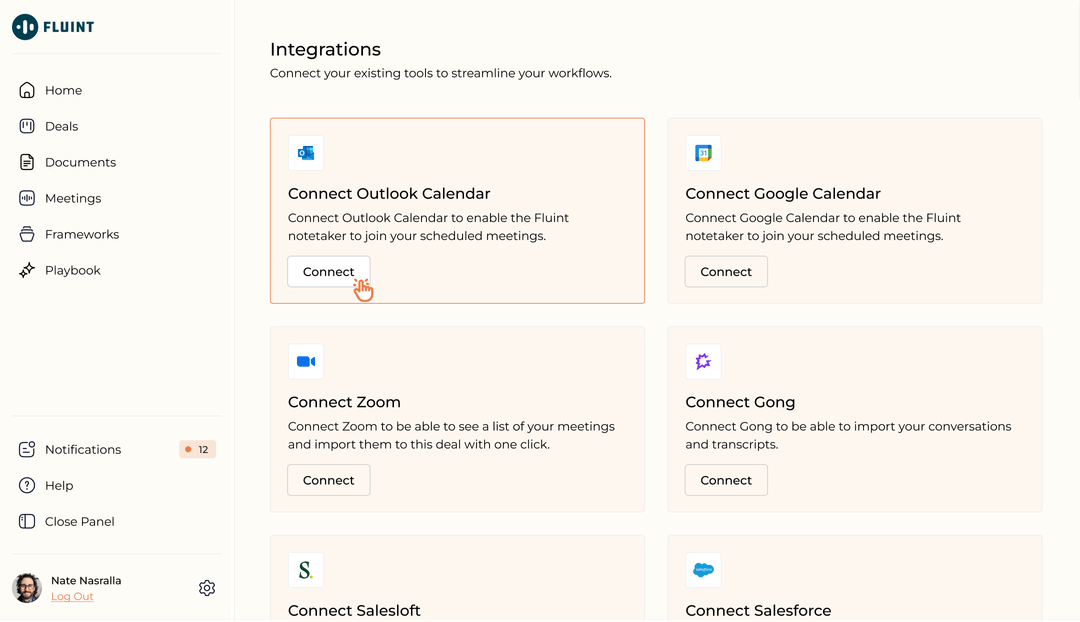Image resolution: width=1080 pixels, height=622 pixels.
Task: Click Nate Nasralla's profile picture
Action: click(x=27, y=587)
